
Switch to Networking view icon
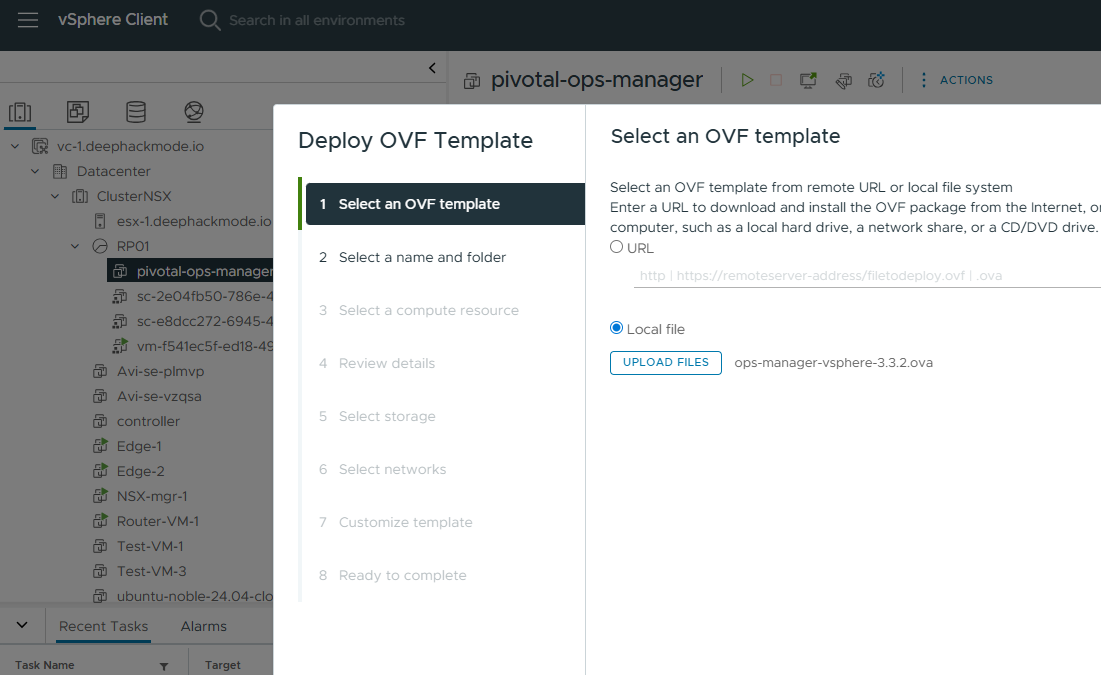194,112
